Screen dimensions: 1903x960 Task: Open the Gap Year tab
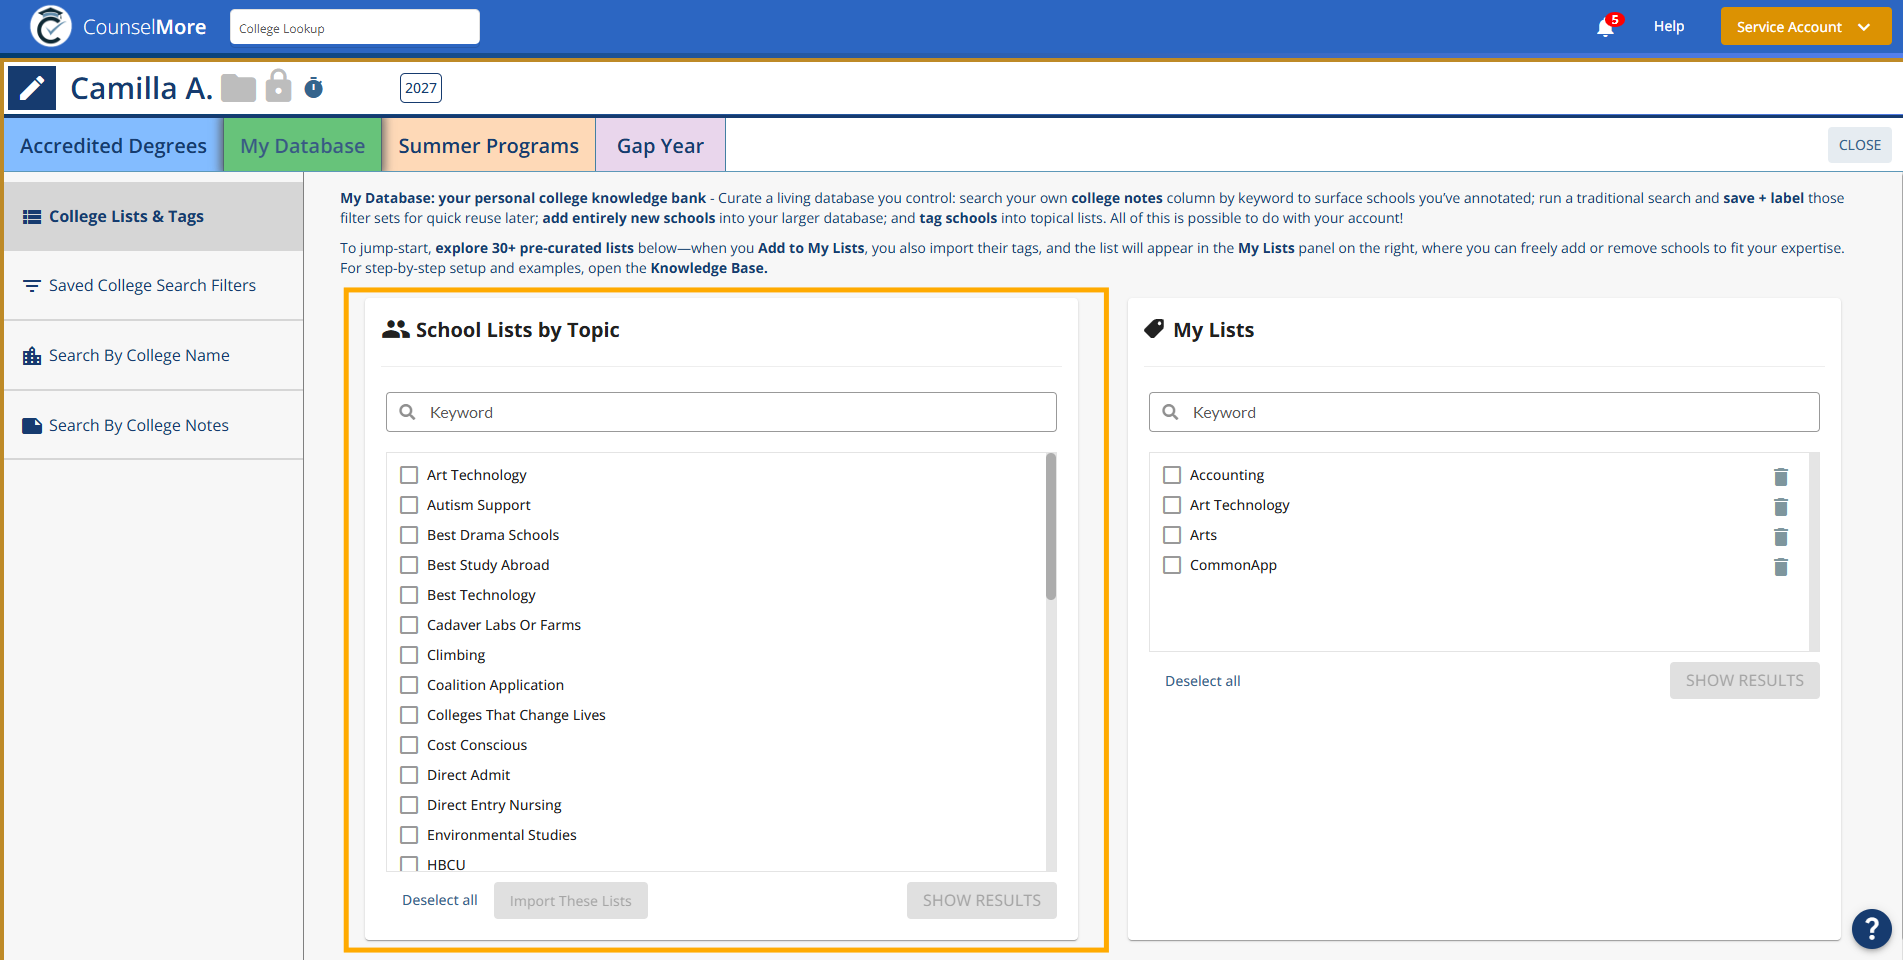[x=660, y=145]
